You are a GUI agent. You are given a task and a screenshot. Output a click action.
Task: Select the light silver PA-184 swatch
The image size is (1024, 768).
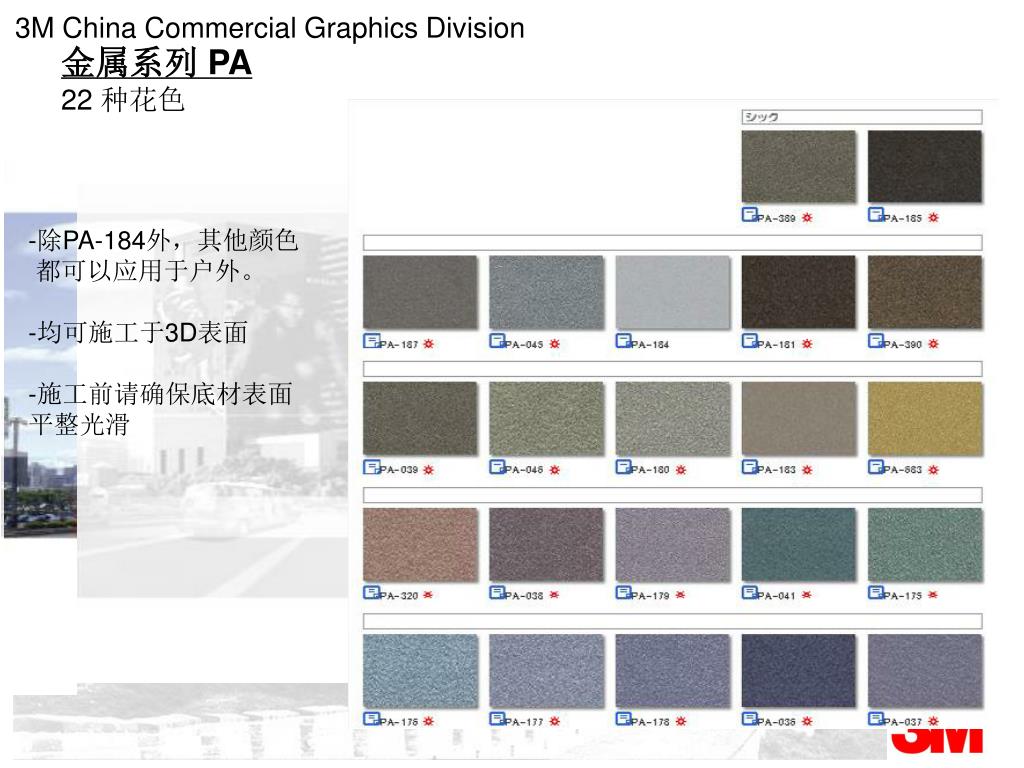(x=673, y=292)
